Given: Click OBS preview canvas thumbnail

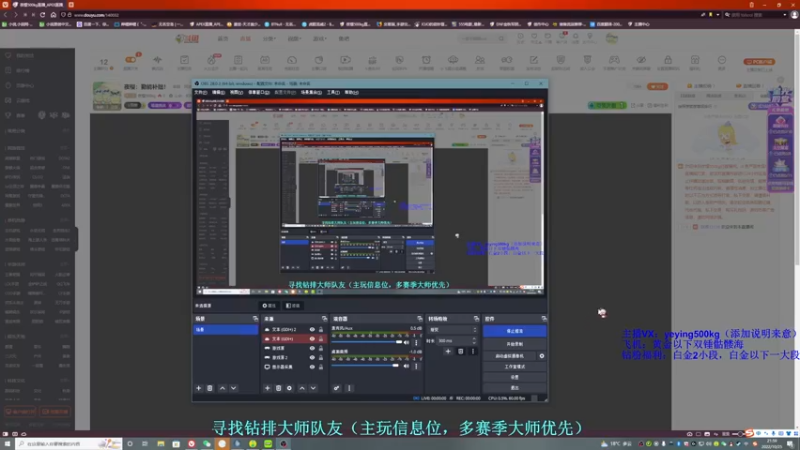Looking at the screenshot, I should 370,196.
